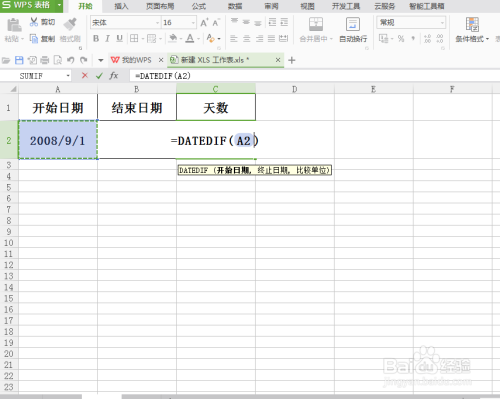500x399 pixels.
Task: Click the clear formatting eraser icon
Action: (x=210, y=38)
